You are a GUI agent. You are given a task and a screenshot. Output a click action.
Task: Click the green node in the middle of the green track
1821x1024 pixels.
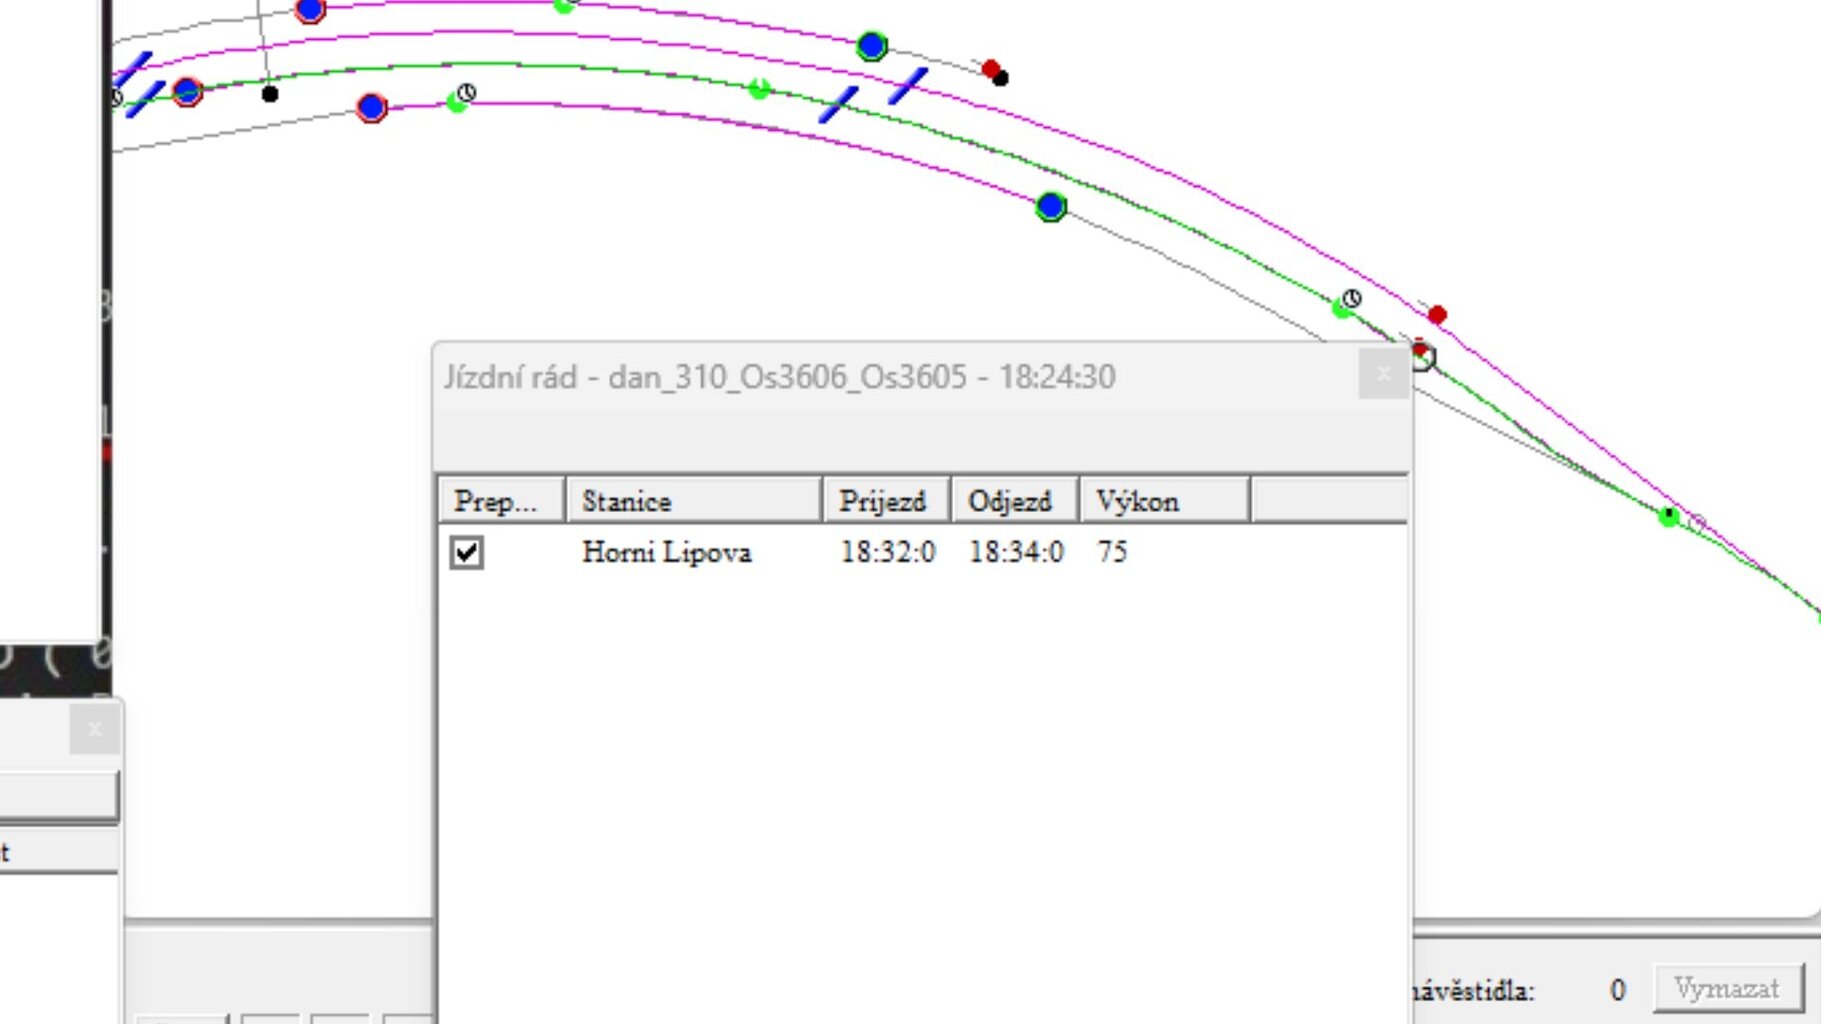(x=759, y=89)
